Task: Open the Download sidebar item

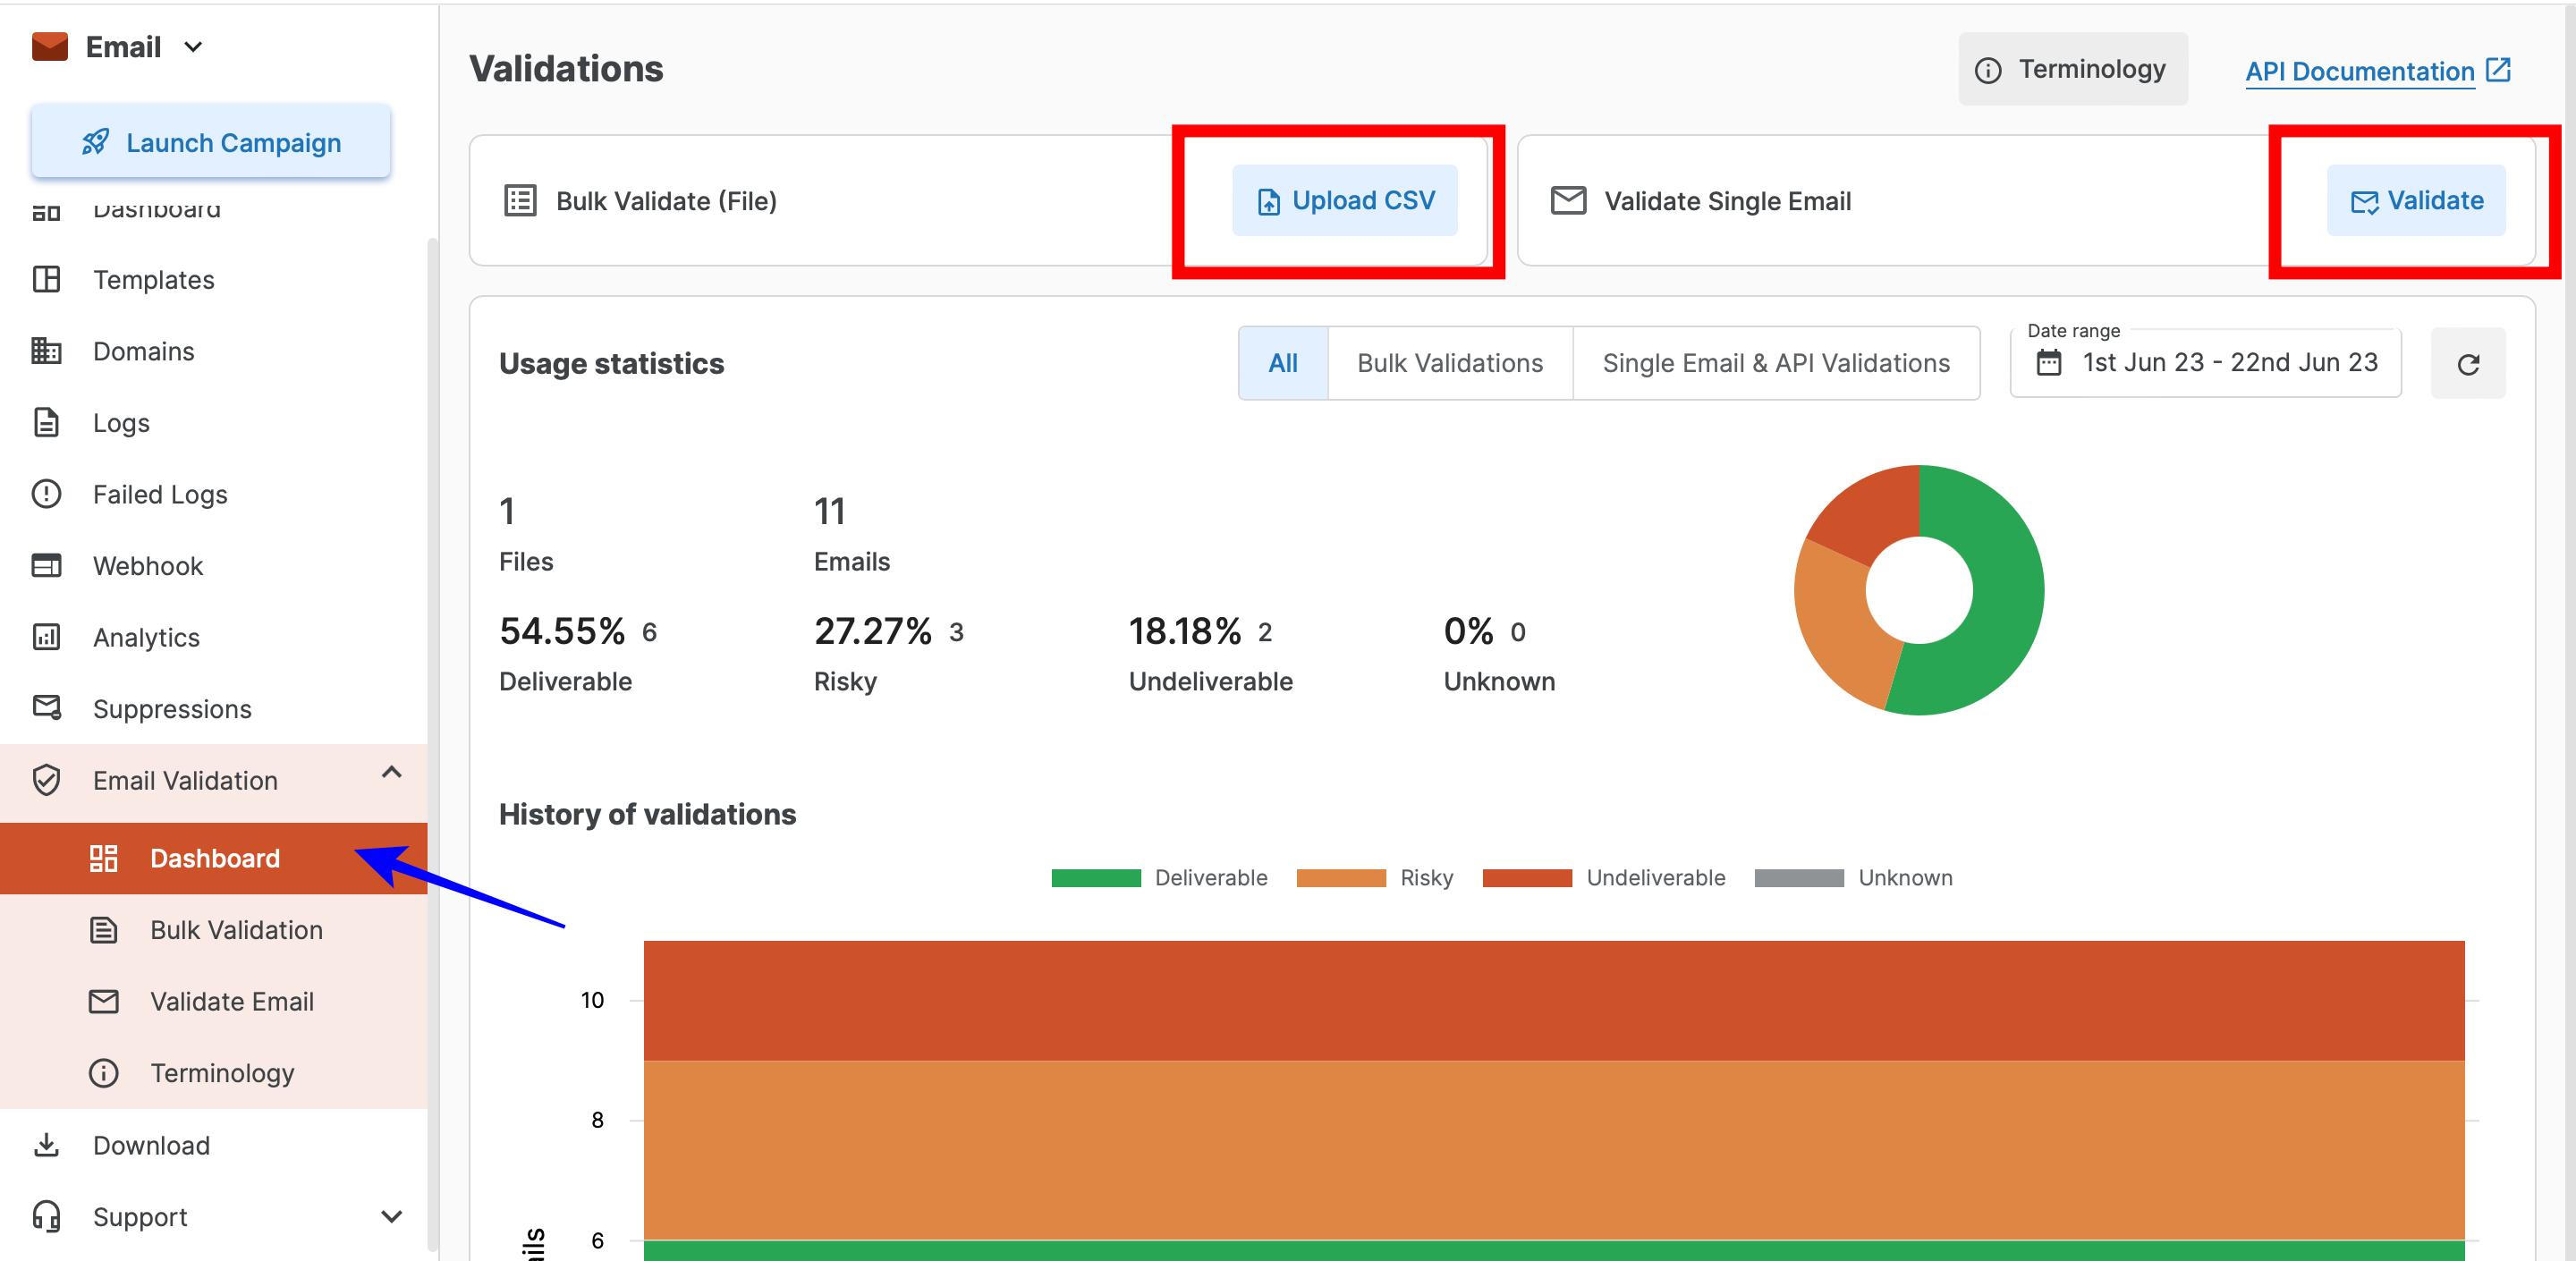Action: (214, 1146)
